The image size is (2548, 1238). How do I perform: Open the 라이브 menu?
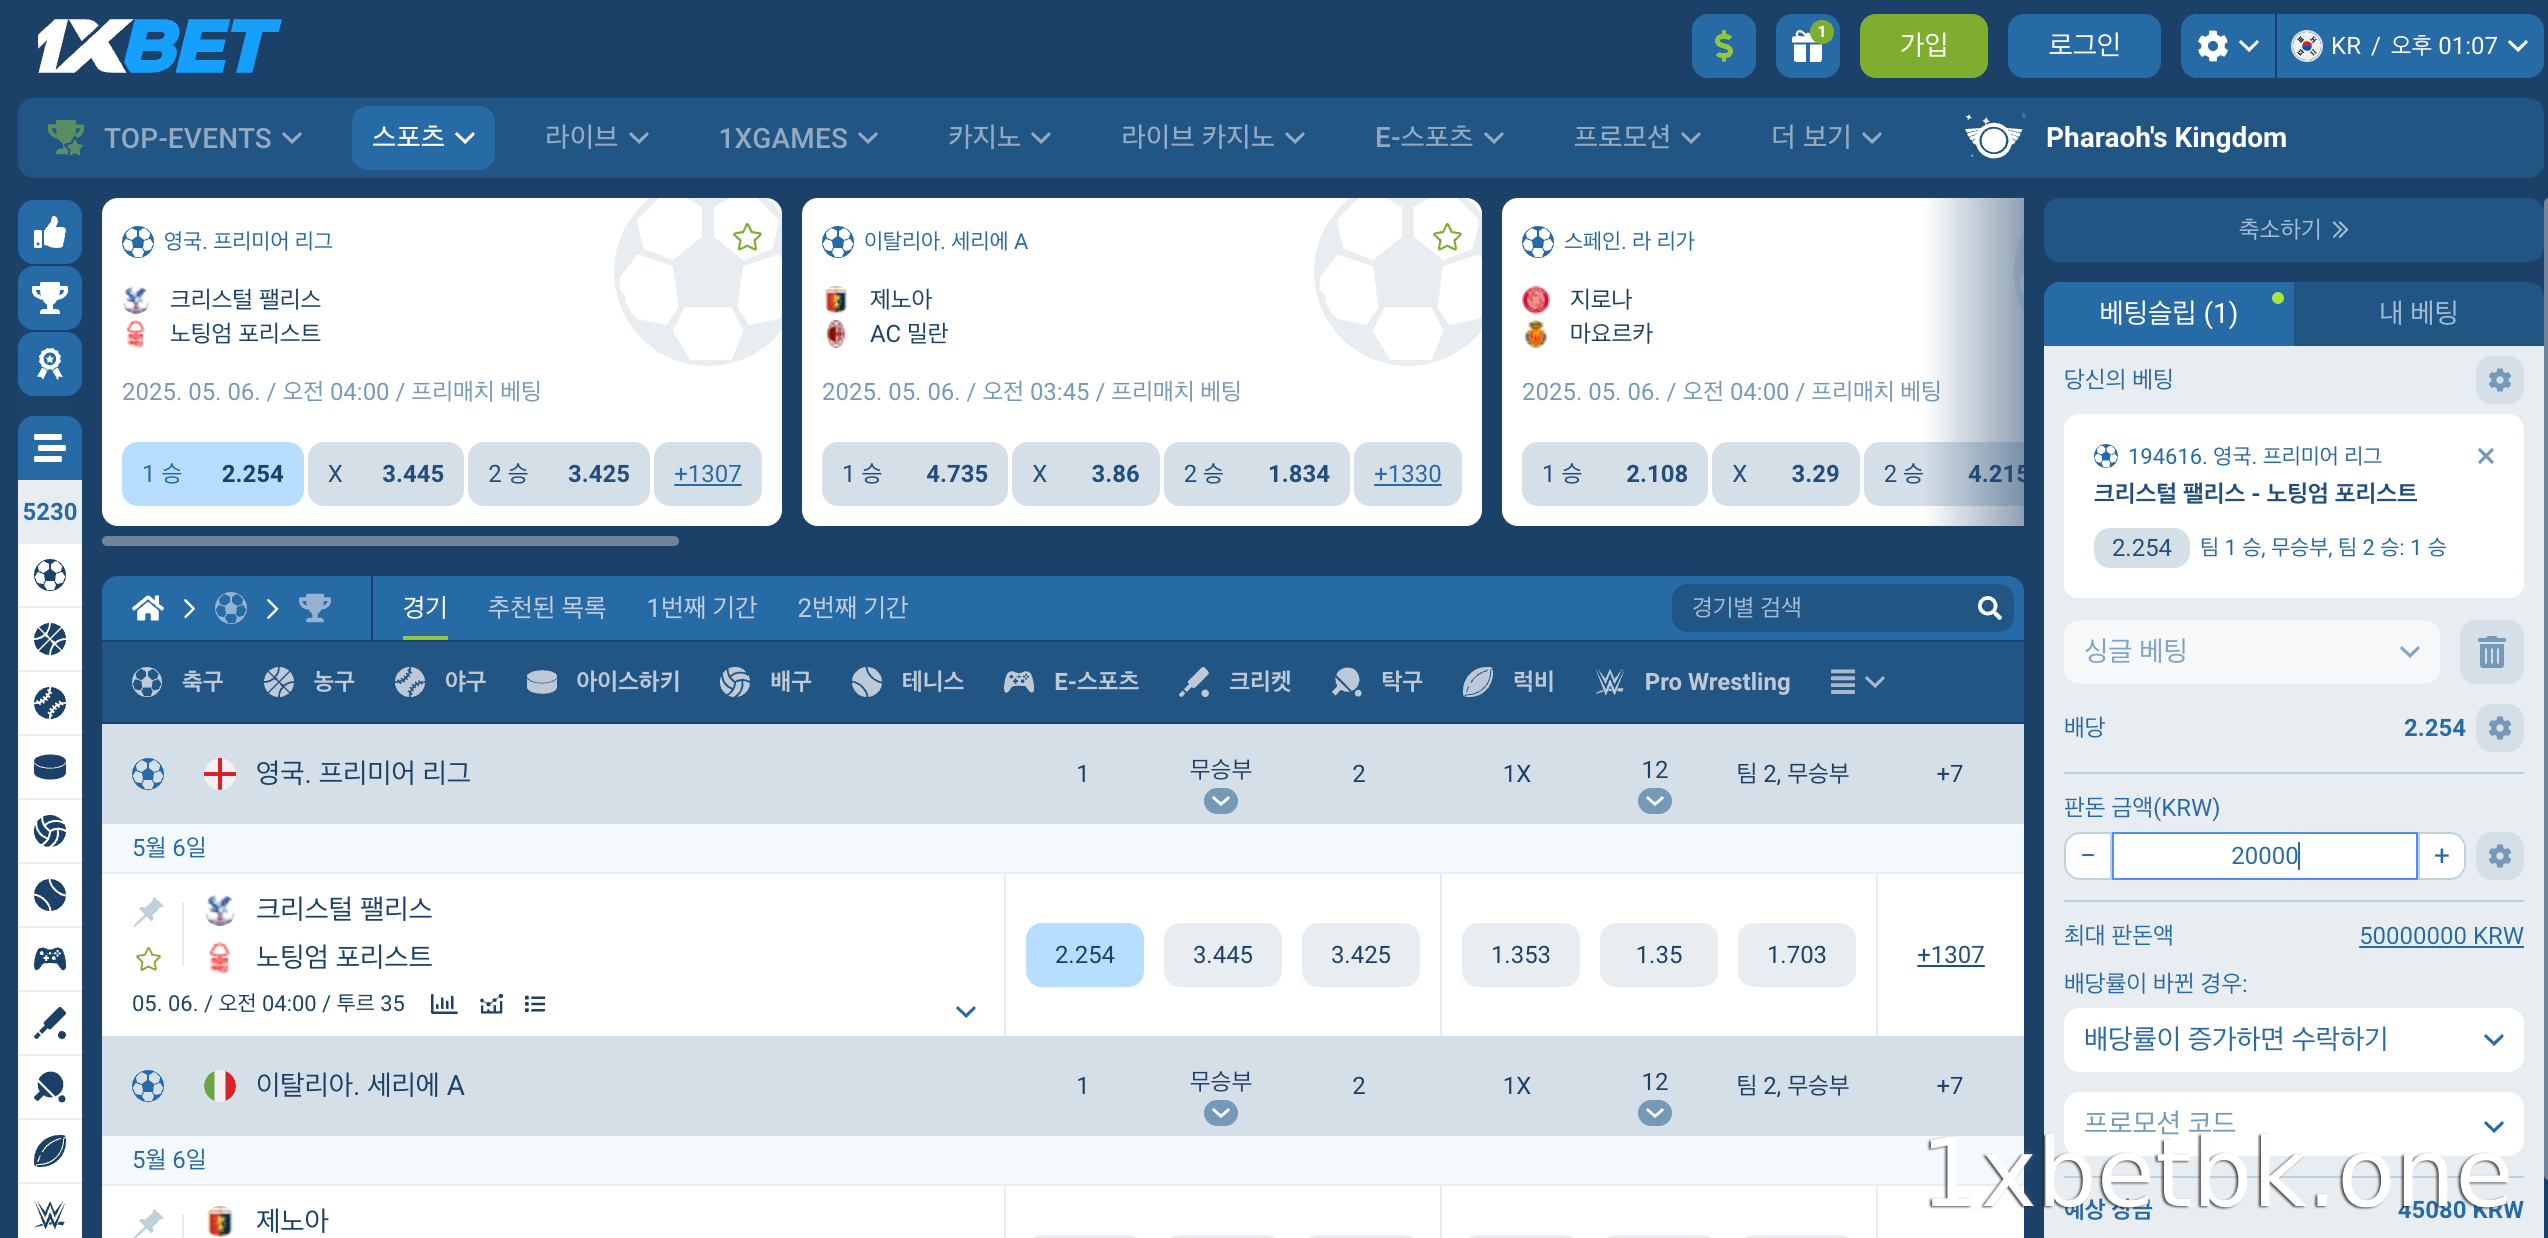[596, 138]
